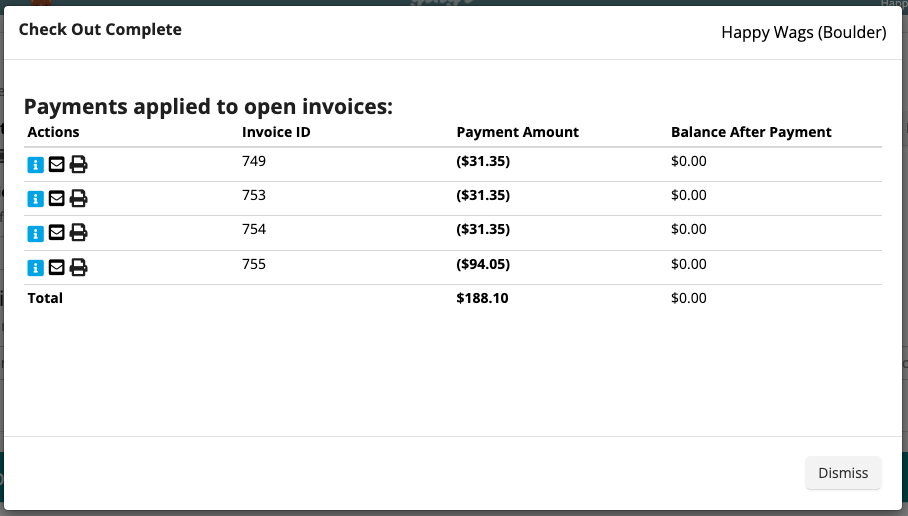This screenshot has height=516, width=908.
Task: Click the $0.00 balance in Total row
Action: point(689,298)
